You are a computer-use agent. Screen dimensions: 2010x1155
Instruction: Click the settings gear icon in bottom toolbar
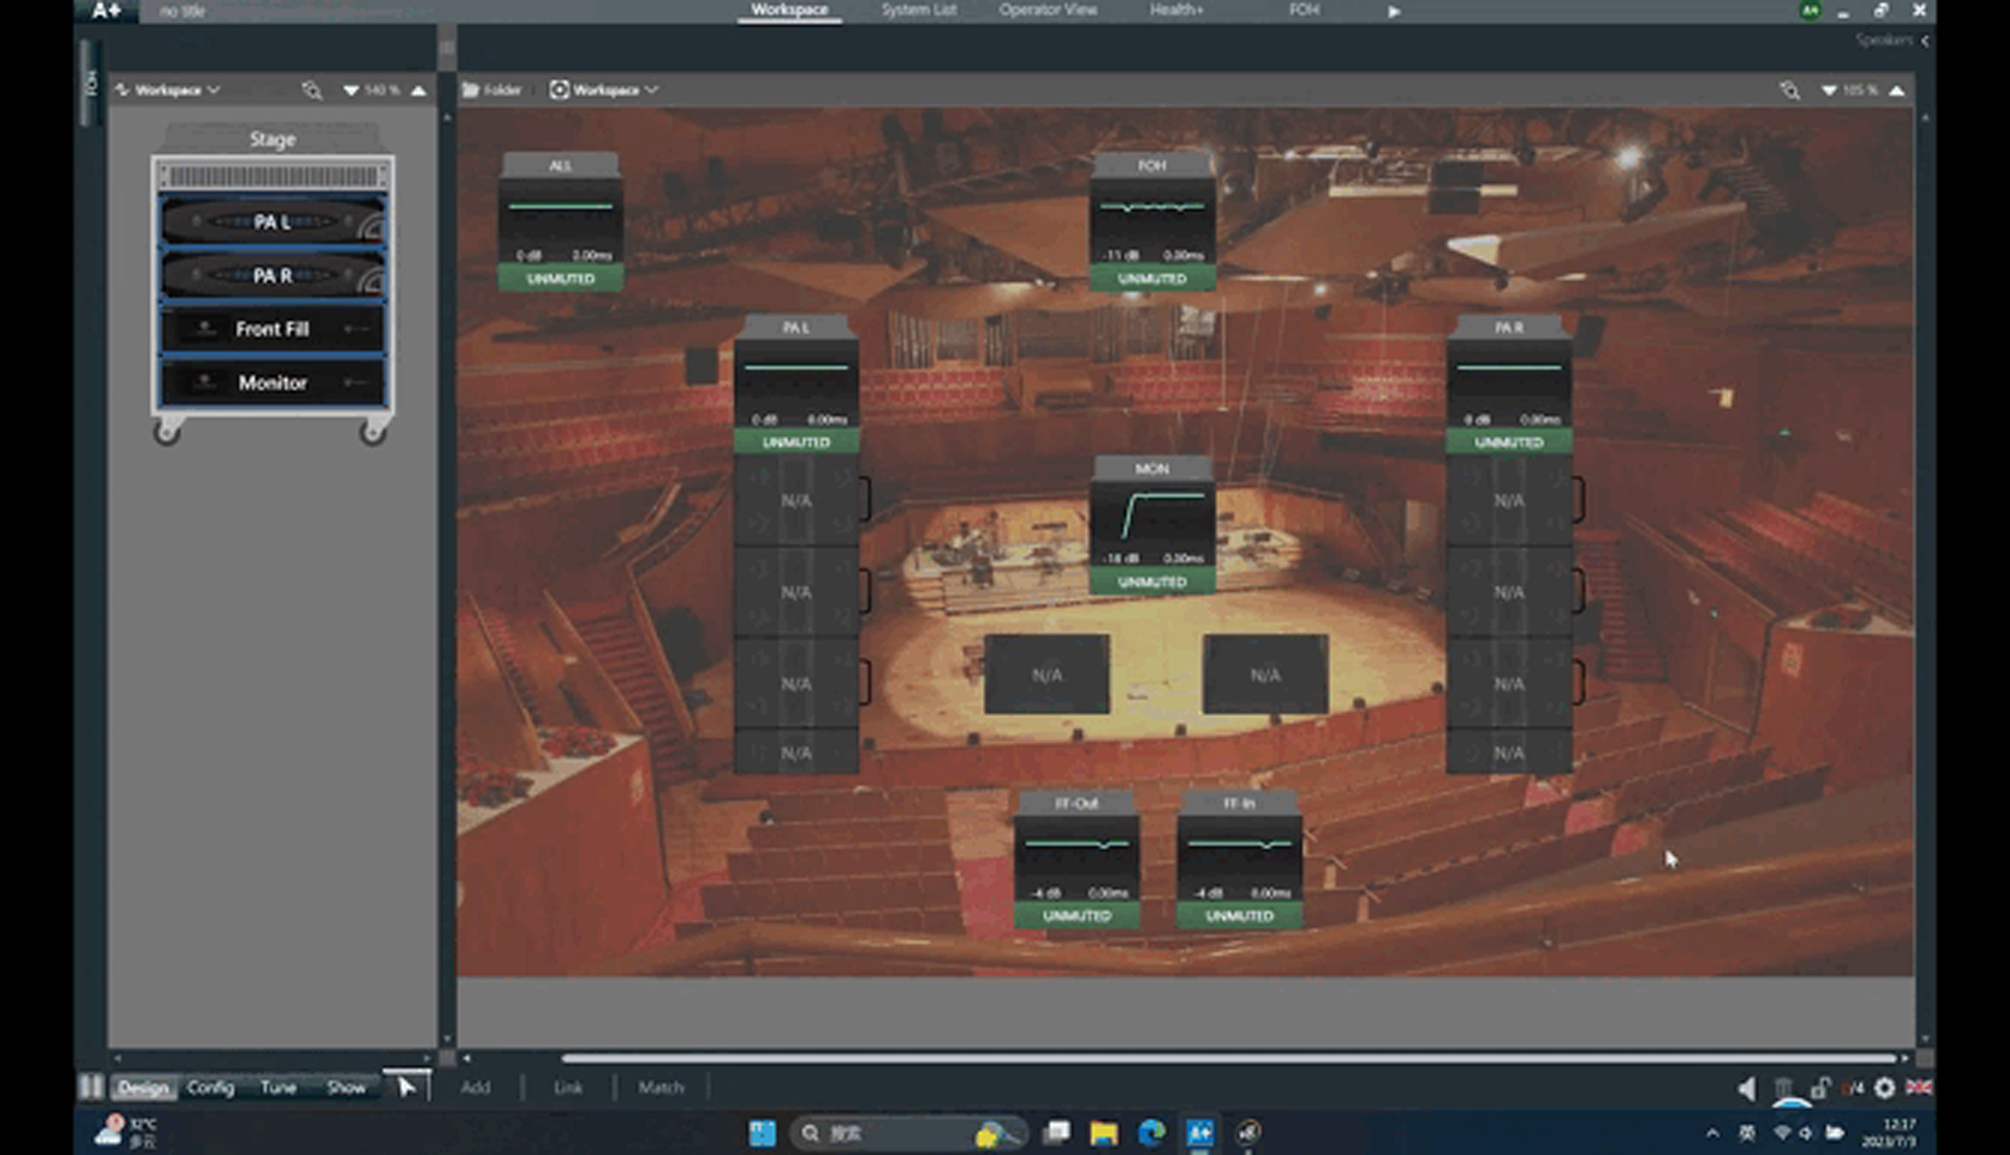pyautogui.click(x=1884, y=1088)
